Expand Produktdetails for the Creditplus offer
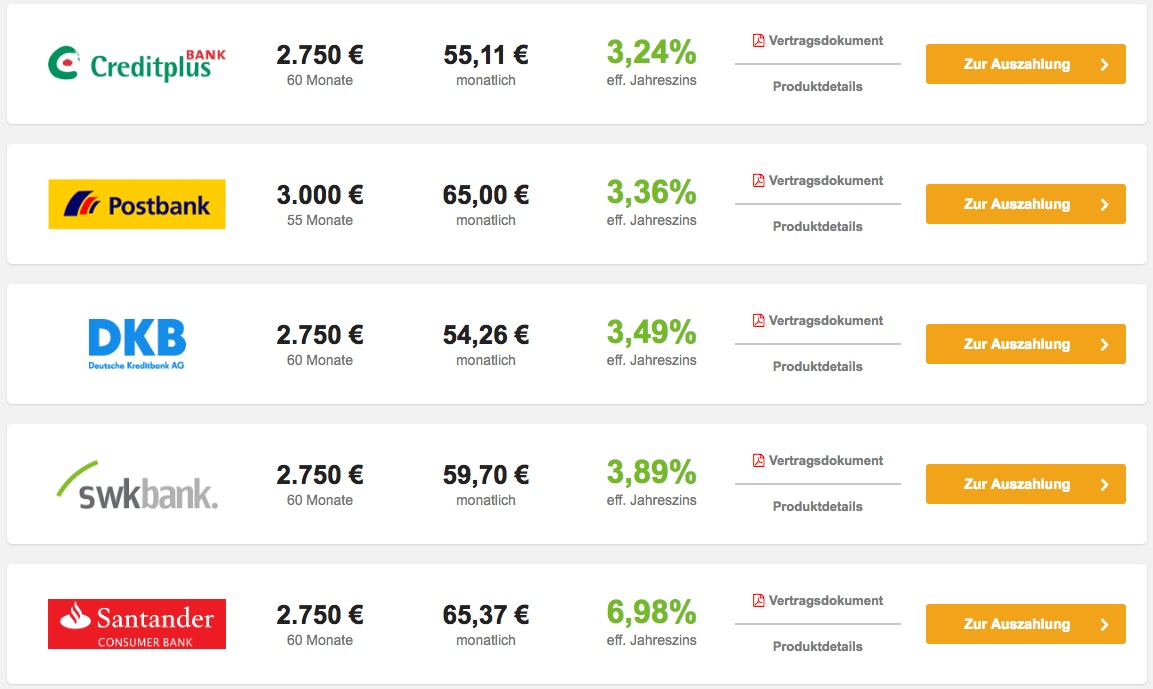 click(817, 86)
